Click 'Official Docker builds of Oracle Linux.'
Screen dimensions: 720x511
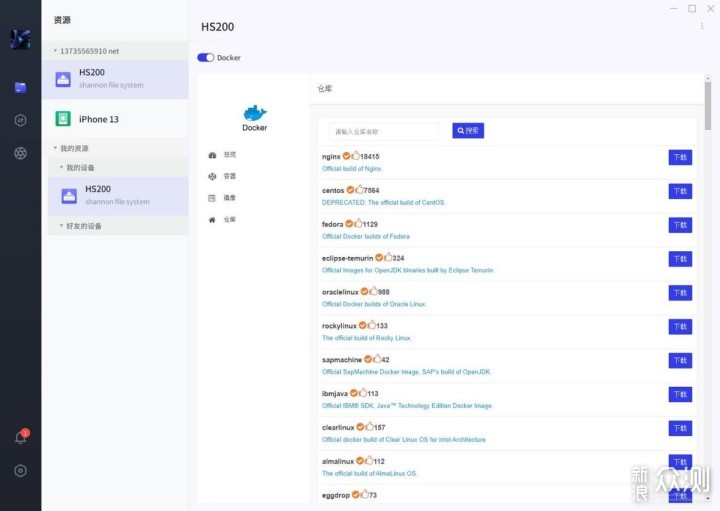point(374,304)
